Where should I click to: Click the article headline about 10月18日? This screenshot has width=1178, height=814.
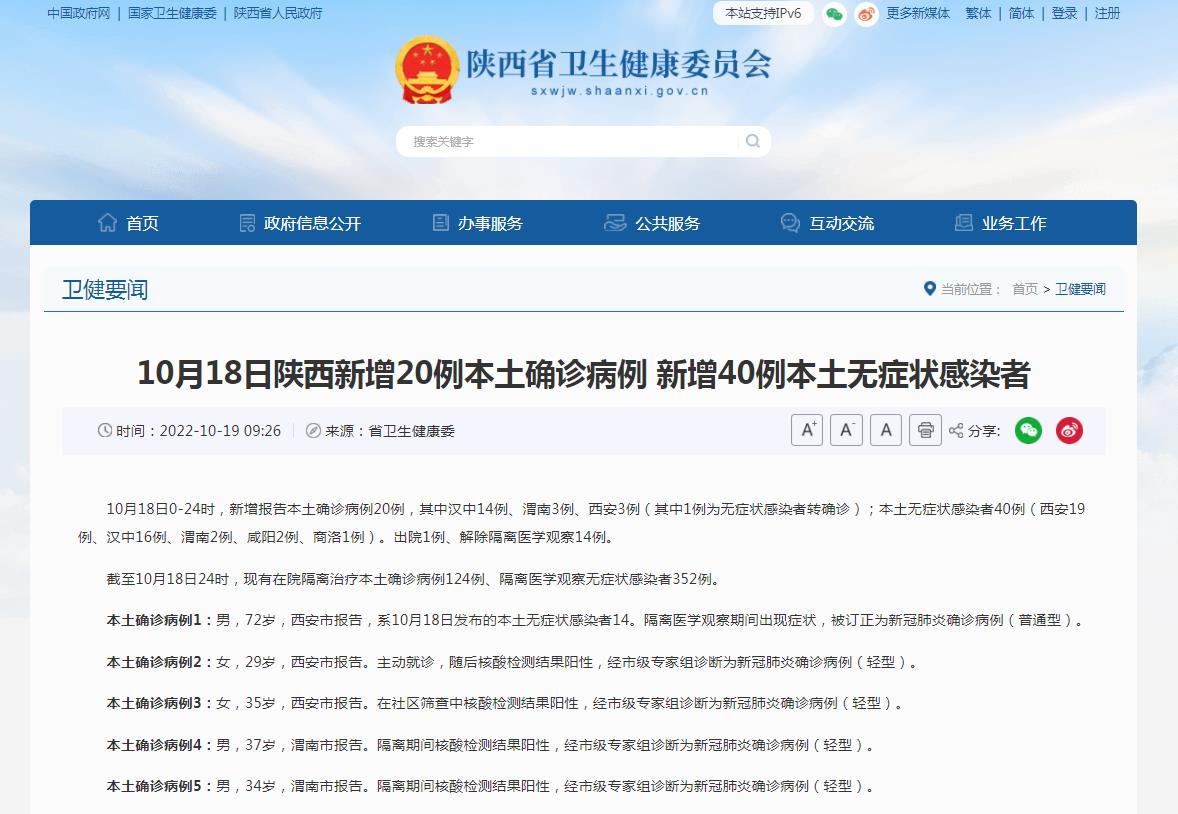click(584, 374)
